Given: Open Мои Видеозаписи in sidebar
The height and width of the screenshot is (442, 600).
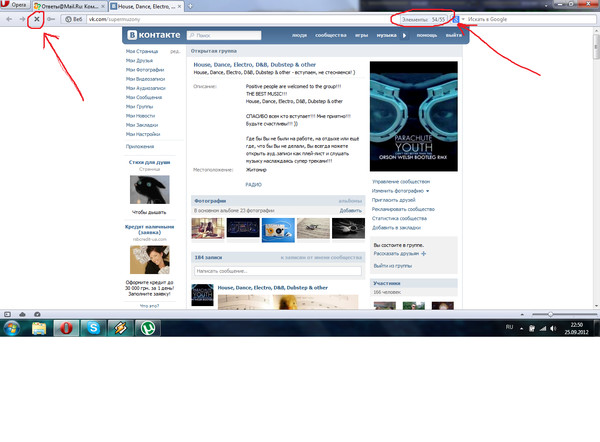Looking at the screenshot, I should (x=145, y=79).
